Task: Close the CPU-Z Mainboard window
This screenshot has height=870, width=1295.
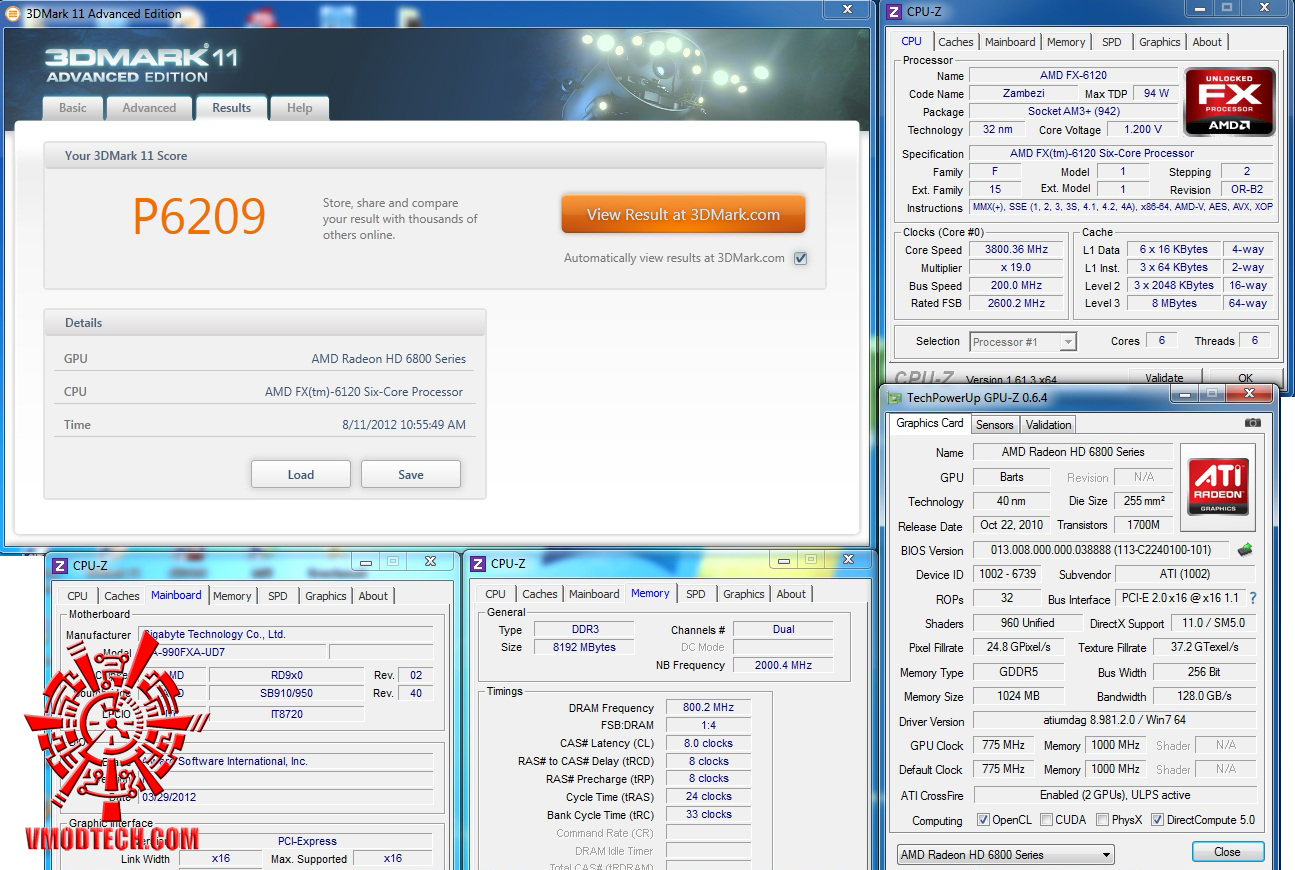Action: click(x=431, y=561)
